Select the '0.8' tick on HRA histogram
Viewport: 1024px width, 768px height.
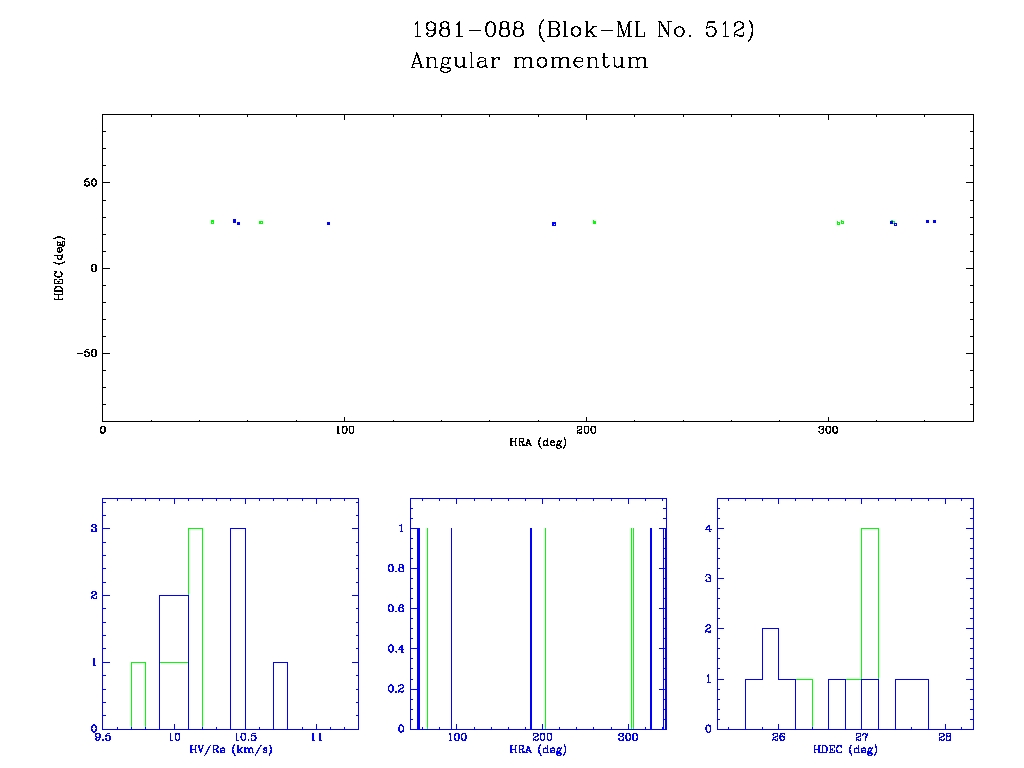(x=396, y=568)
